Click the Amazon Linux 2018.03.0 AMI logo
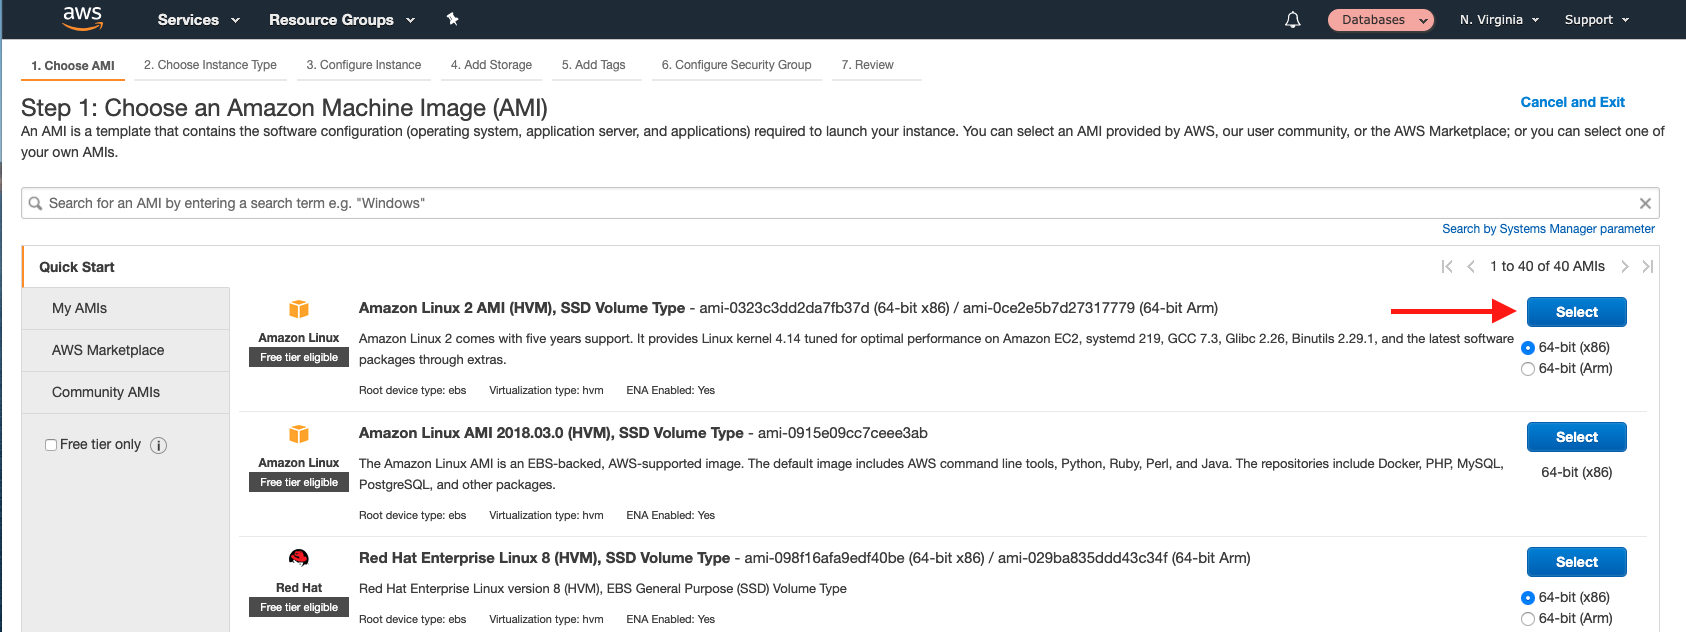1686x632 pixels. coord(299,434)
